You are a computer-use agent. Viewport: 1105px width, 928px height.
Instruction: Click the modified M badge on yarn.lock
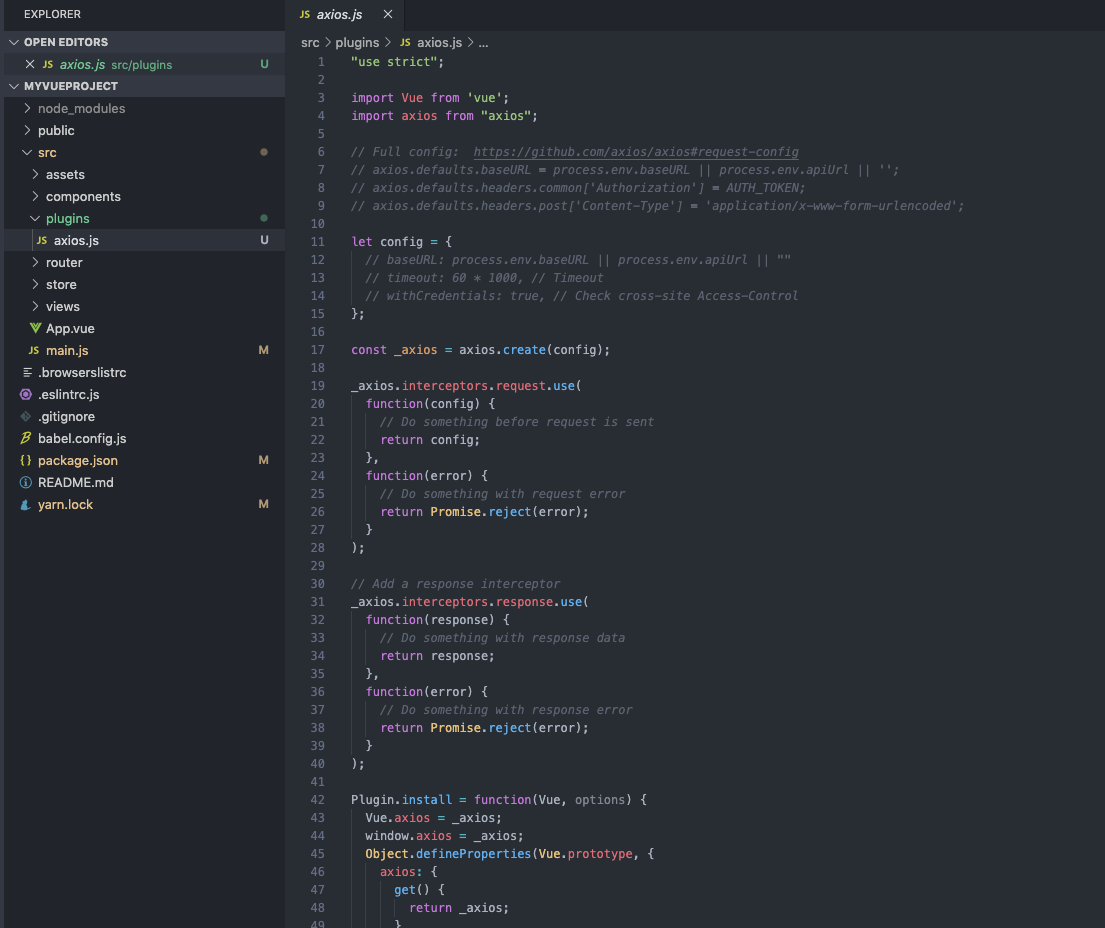tap(264, 505)
